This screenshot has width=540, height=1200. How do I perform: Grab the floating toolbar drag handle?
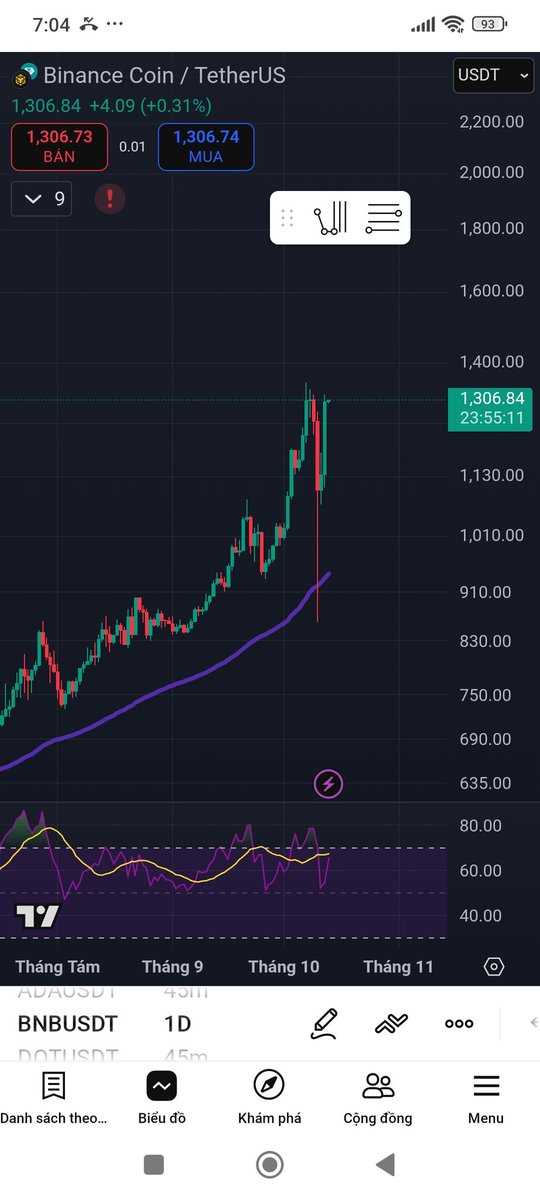(x=287, y=217)
